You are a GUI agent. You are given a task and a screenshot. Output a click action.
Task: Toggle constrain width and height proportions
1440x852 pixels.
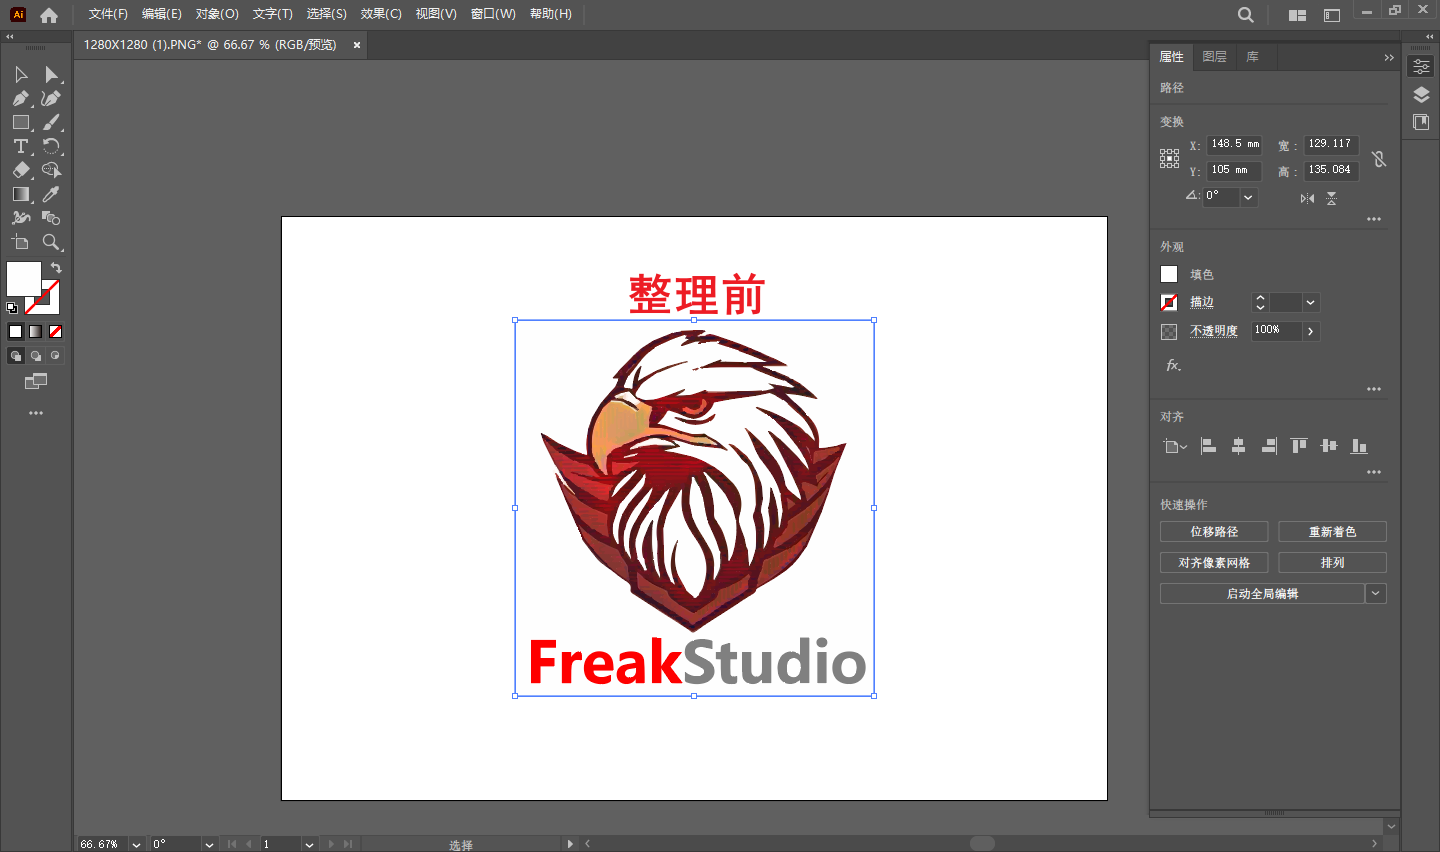pos(1379,159)
